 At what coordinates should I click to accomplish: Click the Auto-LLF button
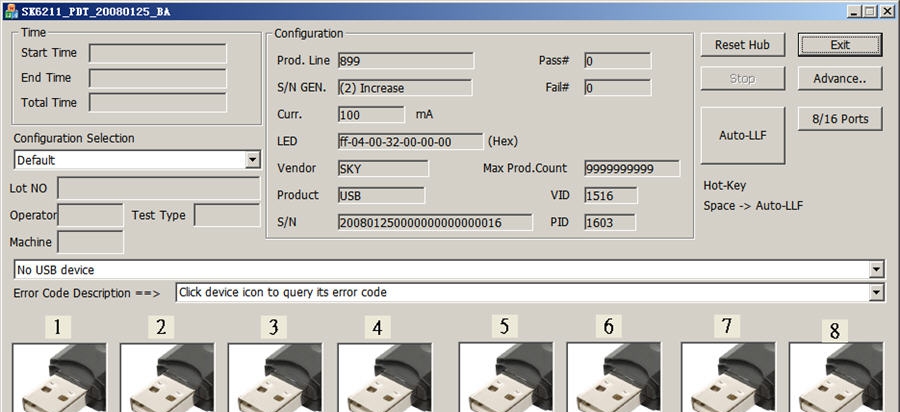pos(743,135)
